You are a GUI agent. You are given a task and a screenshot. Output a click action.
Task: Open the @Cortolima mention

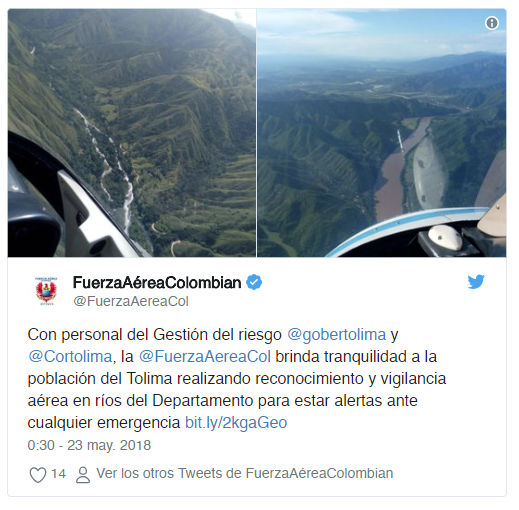click(x=70, y=356)
